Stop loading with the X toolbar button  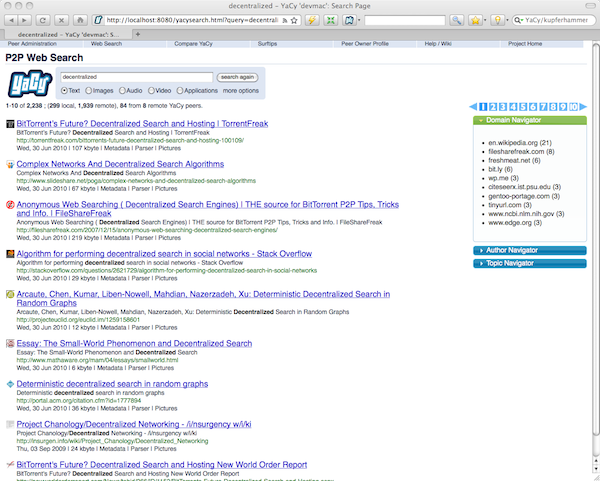(x=61, y=20)
